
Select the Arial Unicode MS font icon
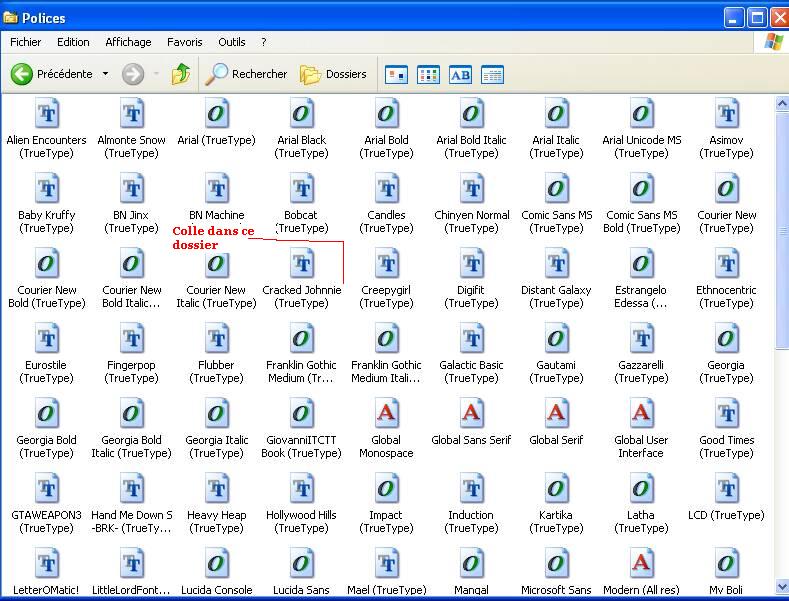click(x=642, y=113)
